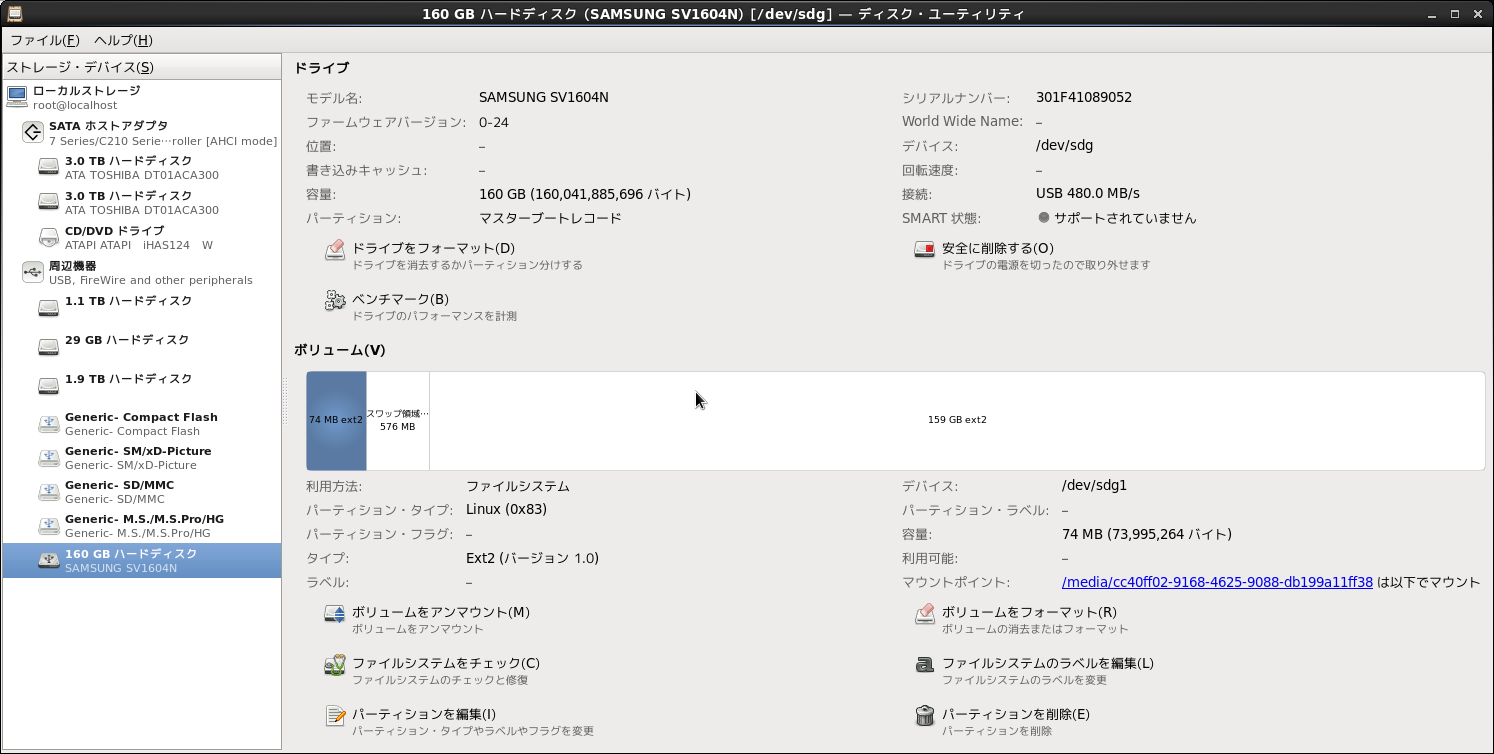1494x754 pixels.
Task: Click USB 480.0 MB/s connection value
Action: coord(1088,193)
